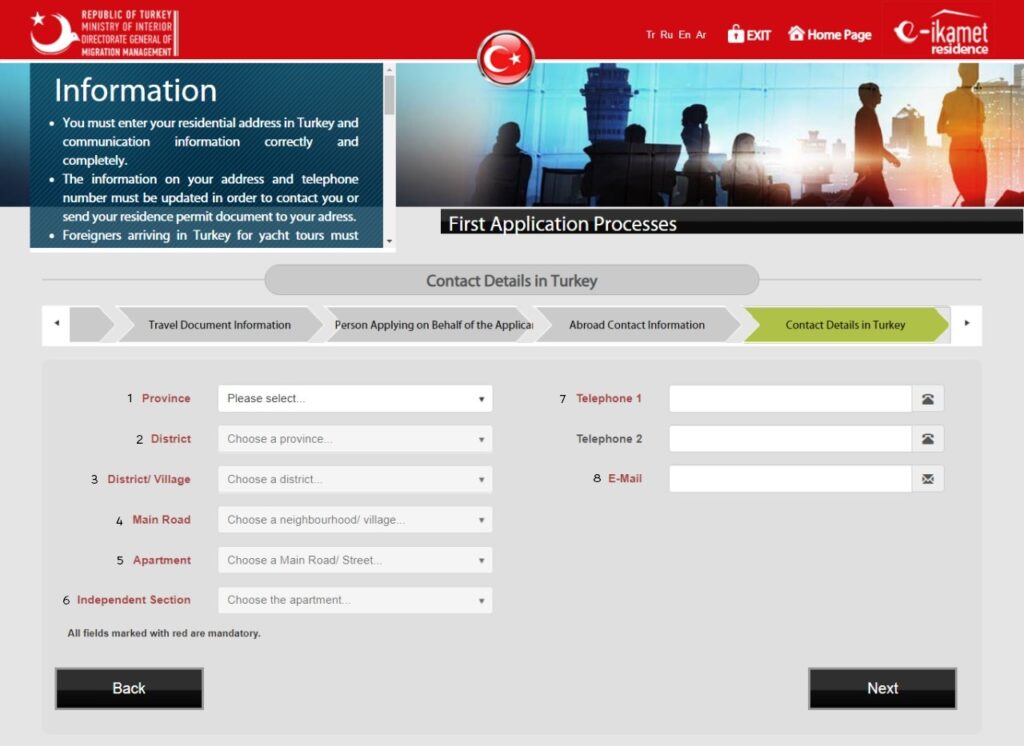Open the District dropdown
Viewport: 1024px width, 746px height.
pos(355,439)
